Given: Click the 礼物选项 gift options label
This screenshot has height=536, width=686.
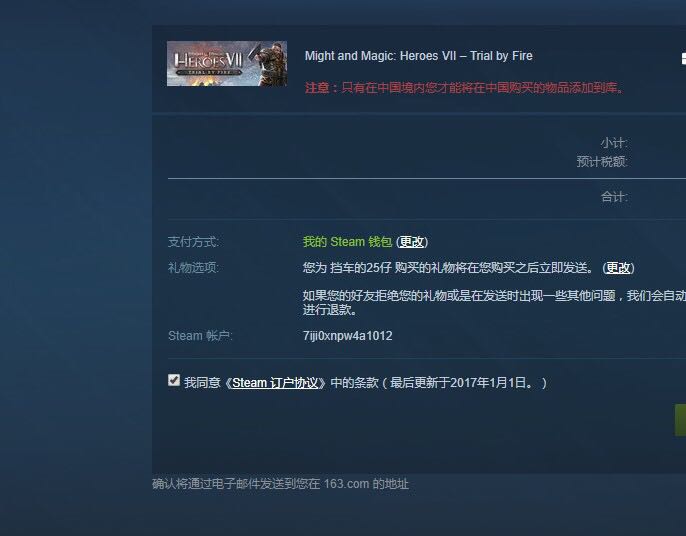Looking at the screenshot, I should (193, 267).
